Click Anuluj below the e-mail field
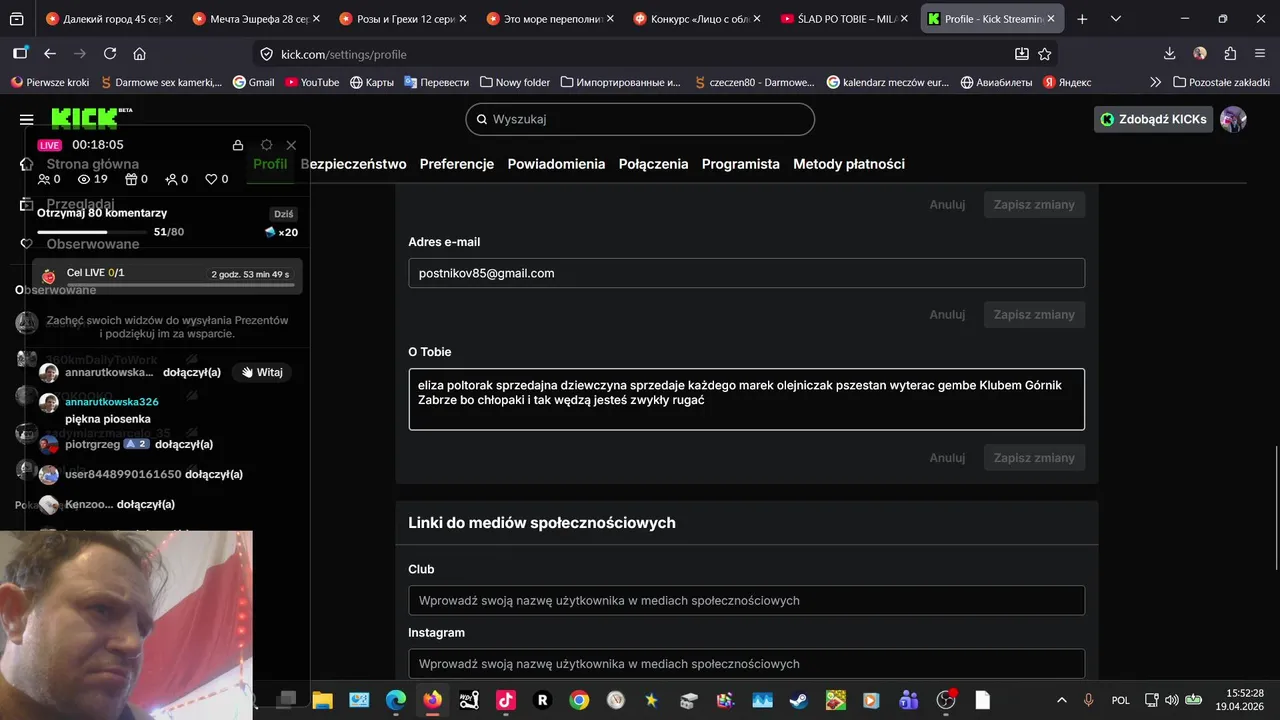Screen dimensions: 1280x720 pyautogui.click(x=947, y=314)
